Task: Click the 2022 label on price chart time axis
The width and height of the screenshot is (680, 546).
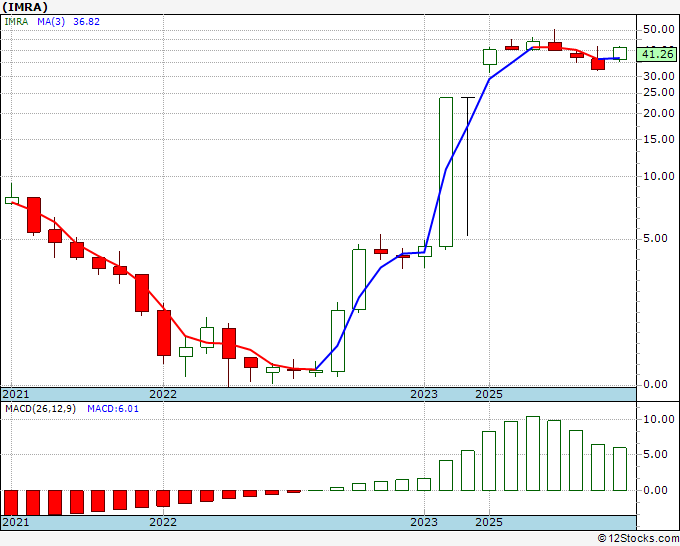Action: (x=163, y=394)
